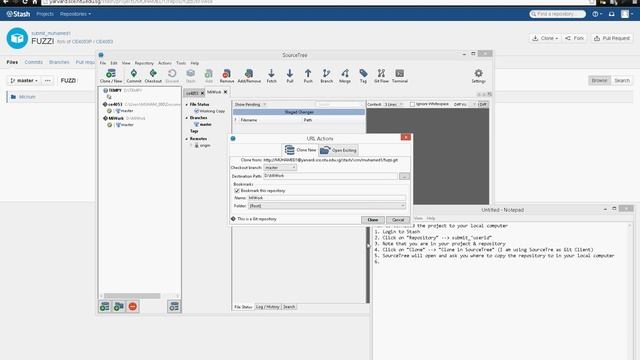Click the Push toolbar icon
Screen dimensions: 640x360
coord(308,76)
